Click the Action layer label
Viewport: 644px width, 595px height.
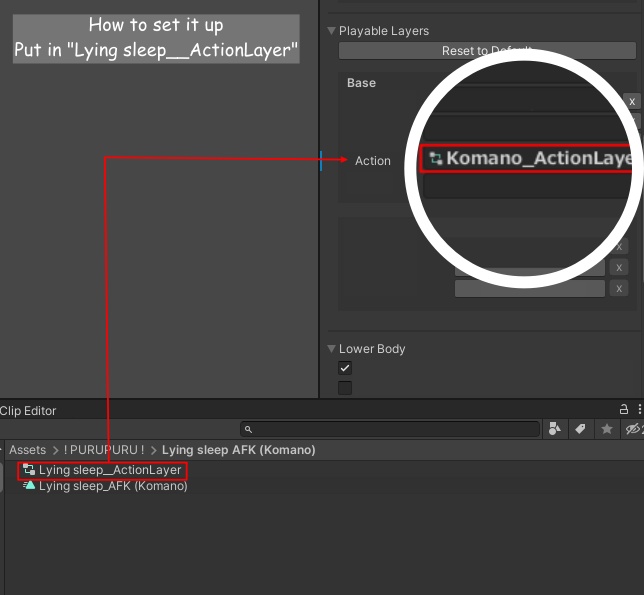click(373, 161)
